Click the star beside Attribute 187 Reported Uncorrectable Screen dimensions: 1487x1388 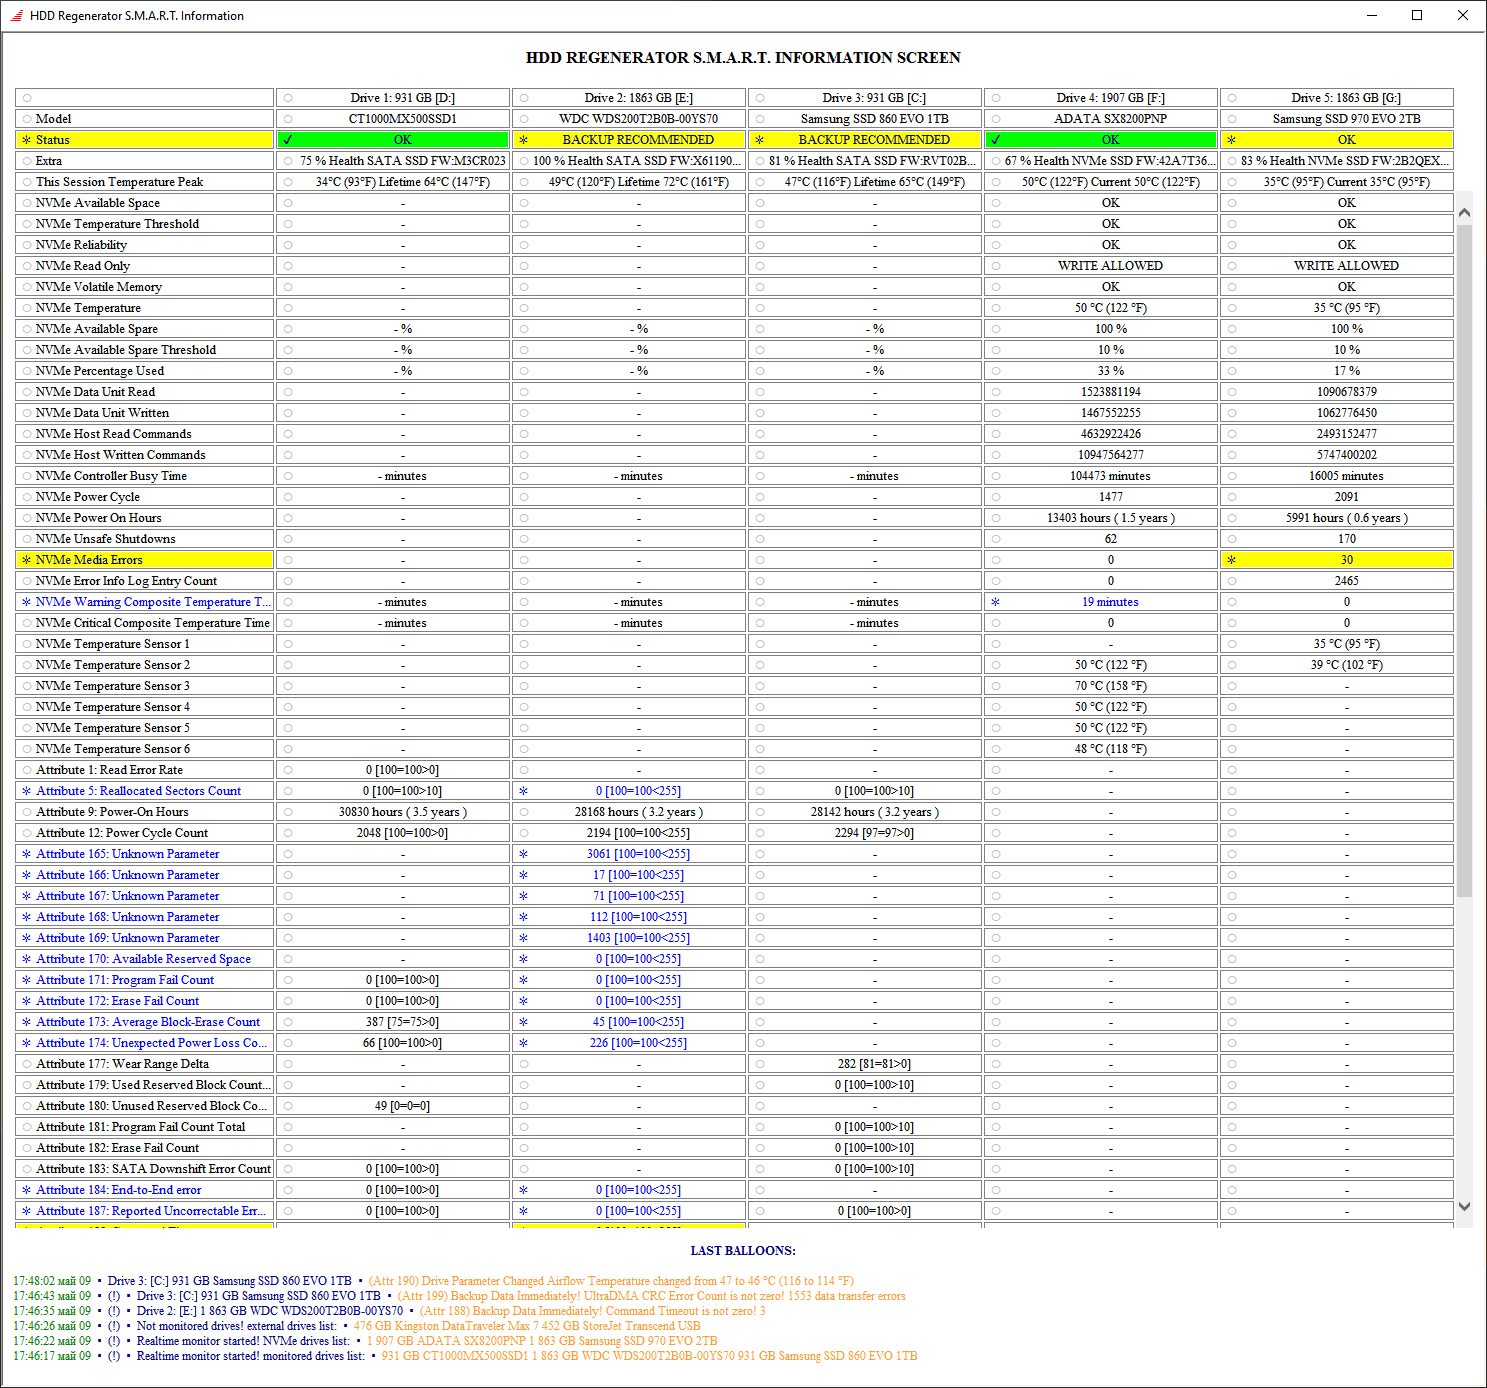(x=27, y=1211)
